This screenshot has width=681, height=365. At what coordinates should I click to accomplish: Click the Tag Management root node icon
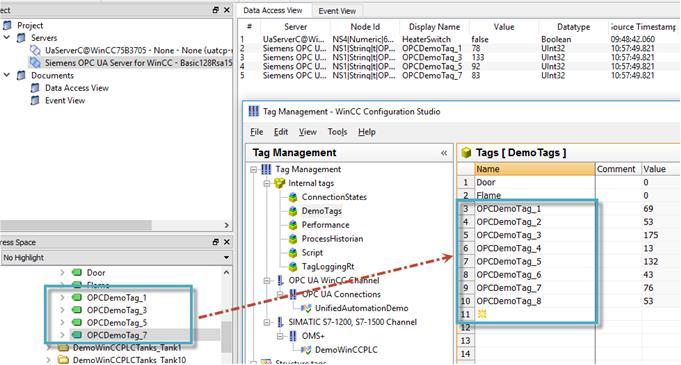(266, 169)
